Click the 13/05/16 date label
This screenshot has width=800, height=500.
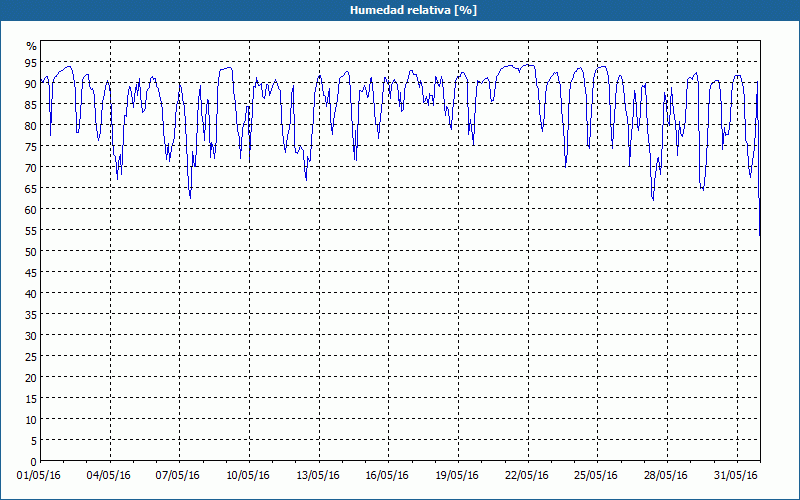[318, 476]
